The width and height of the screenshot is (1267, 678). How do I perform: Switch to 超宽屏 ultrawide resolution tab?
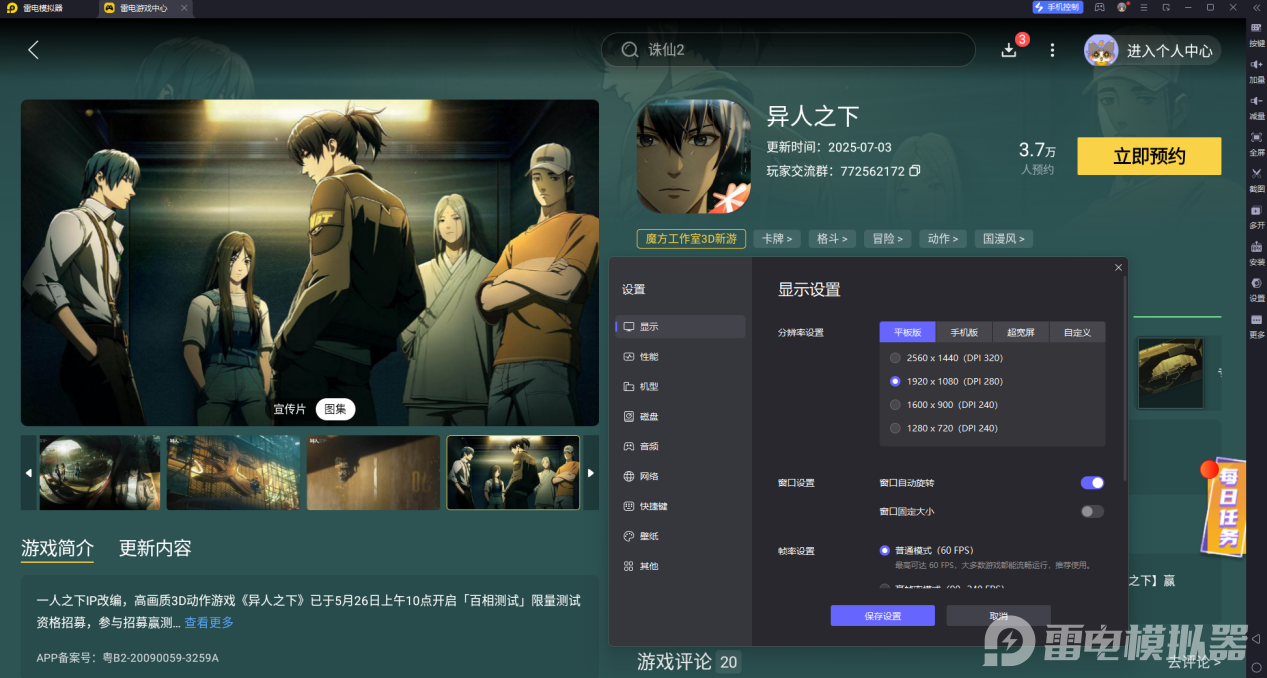[1021, 332]
